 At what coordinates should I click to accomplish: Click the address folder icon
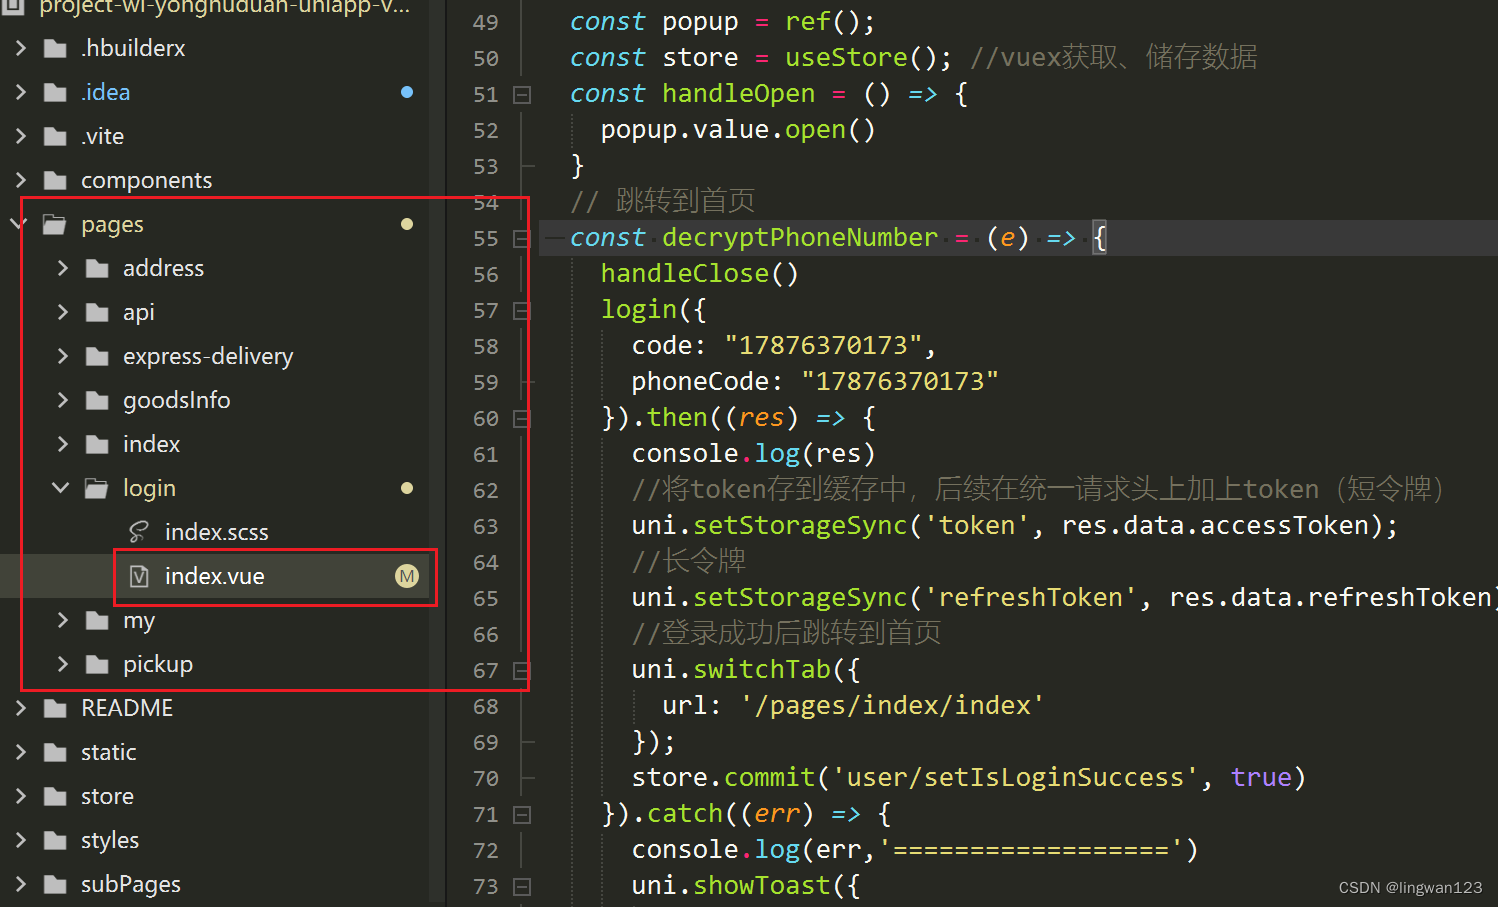[97, 268]
